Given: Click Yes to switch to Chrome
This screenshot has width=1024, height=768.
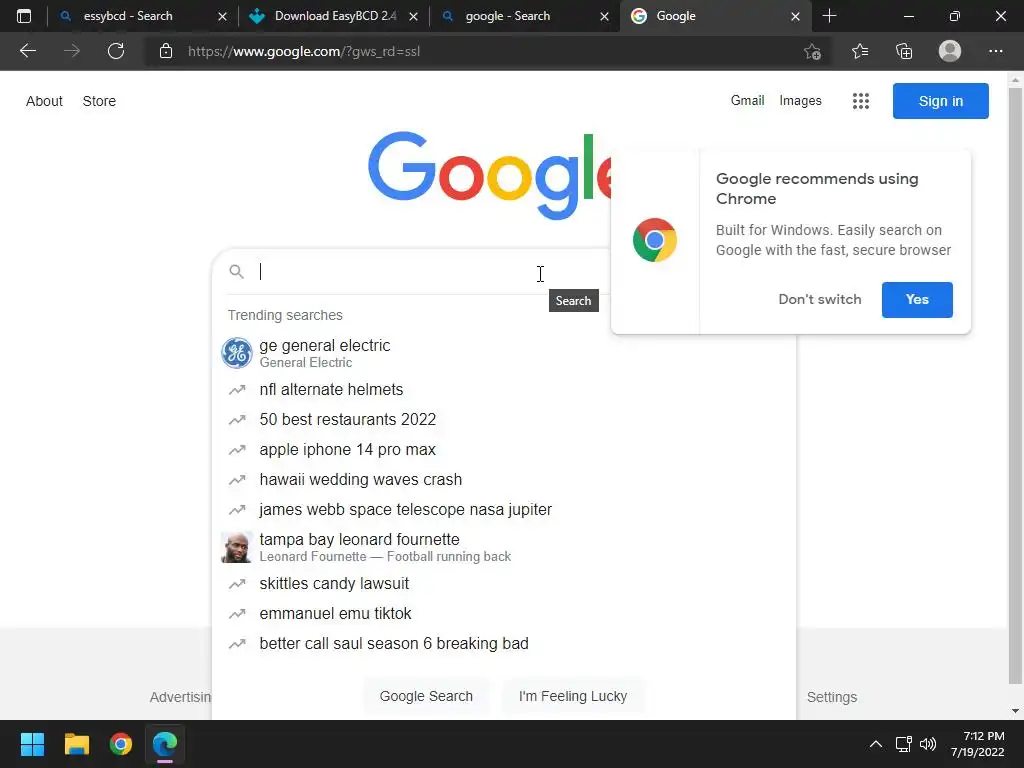Looking at the screenshot, I should click(x=917, y=300).
